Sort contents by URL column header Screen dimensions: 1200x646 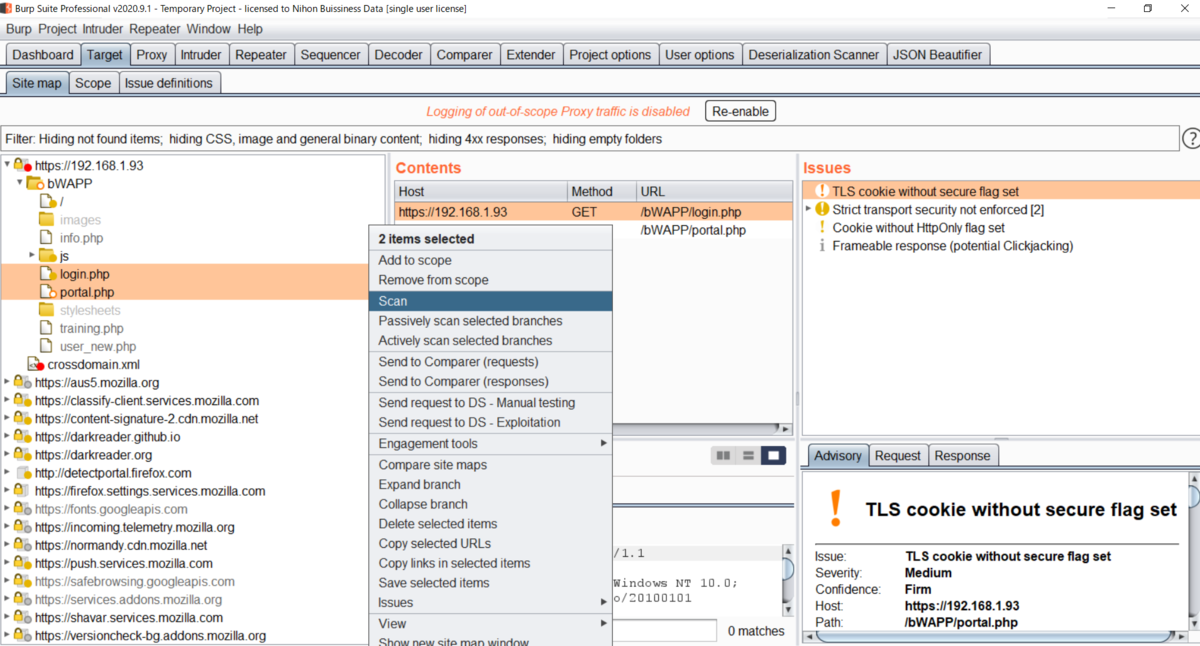coord(715,191)
